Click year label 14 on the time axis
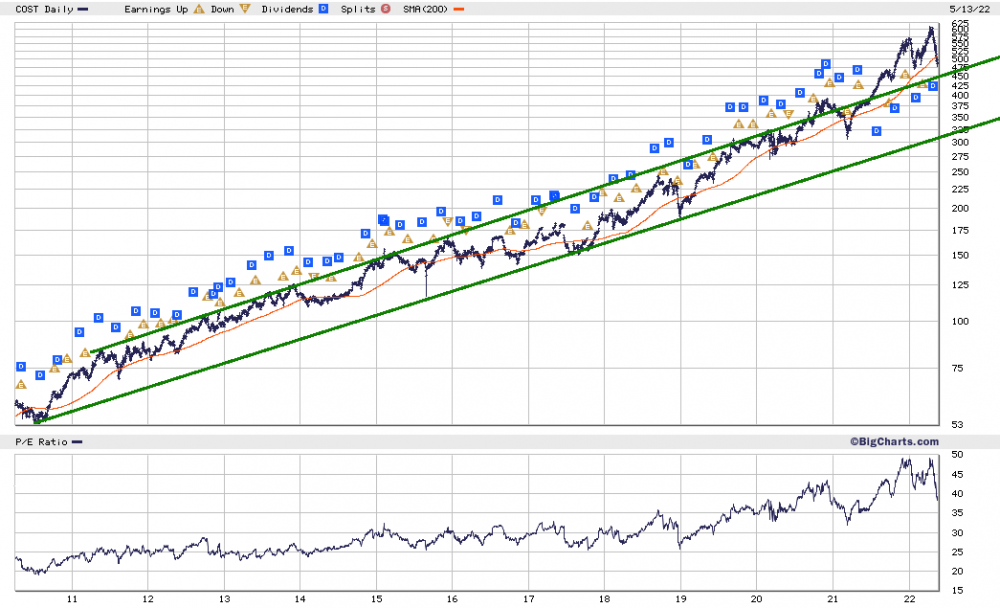The image size is (1000, 608). coord(300,598)
